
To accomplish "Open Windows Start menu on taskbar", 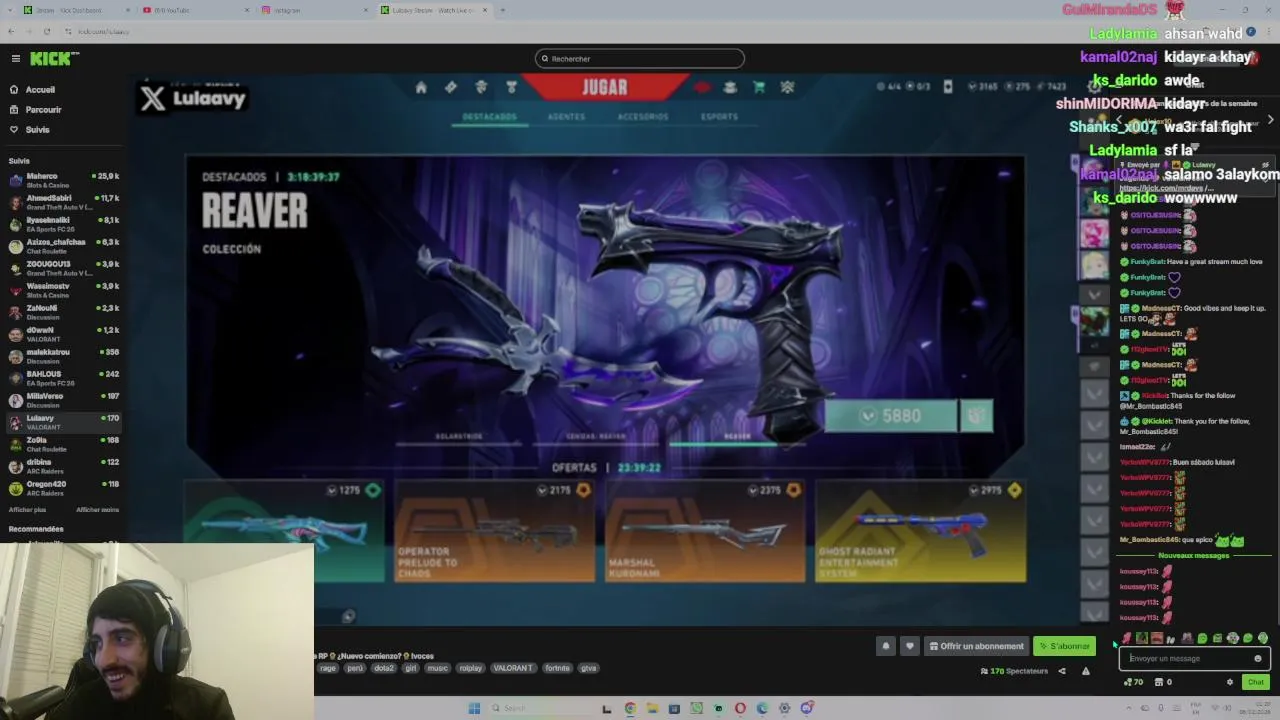I will pos(474,709).
